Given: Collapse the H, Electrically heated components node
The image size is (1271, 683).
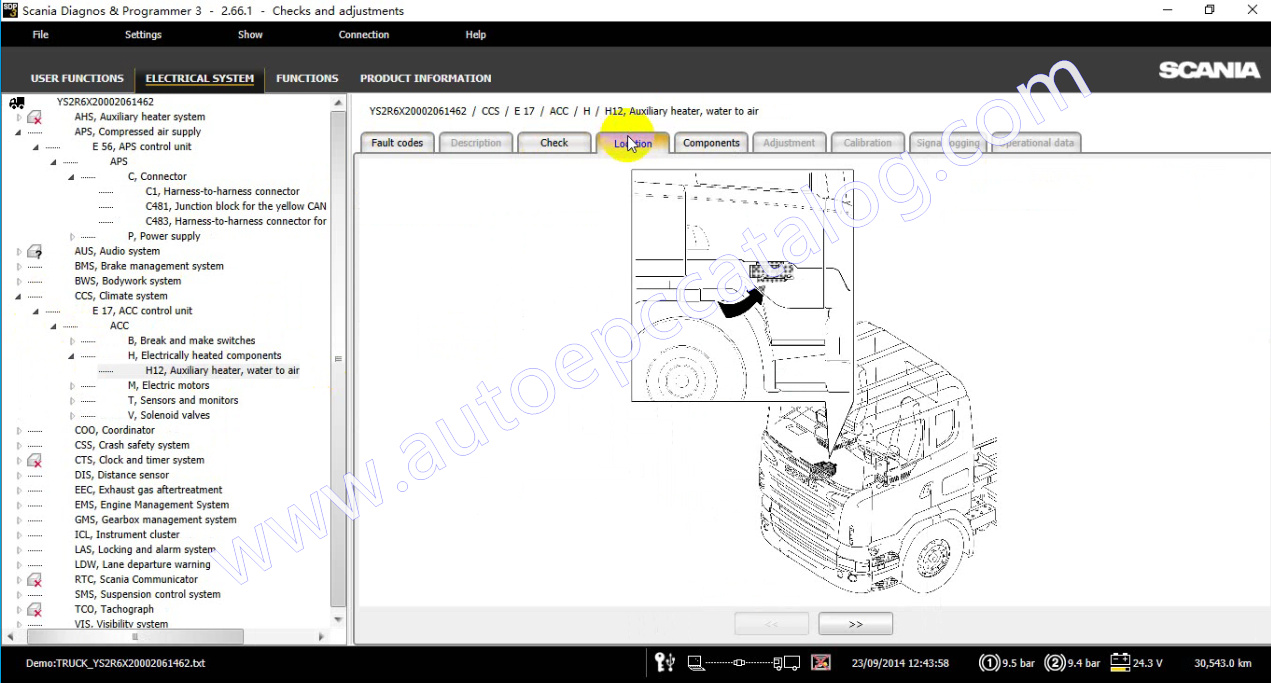Looking at the screenshot, I should [72, 356].
